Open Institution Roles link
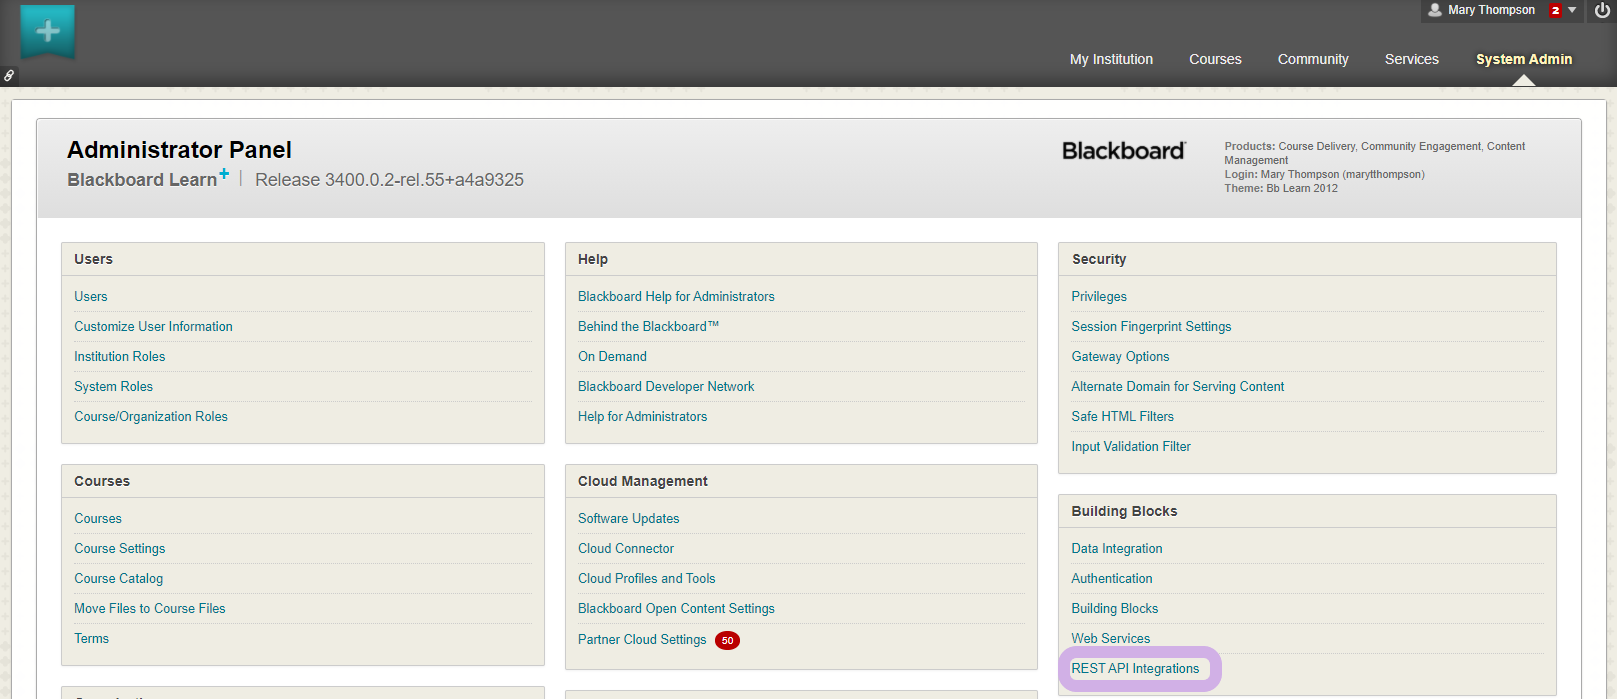This screenshot has height=699, width=1617. pyautogui.click(x=119, y=356)
